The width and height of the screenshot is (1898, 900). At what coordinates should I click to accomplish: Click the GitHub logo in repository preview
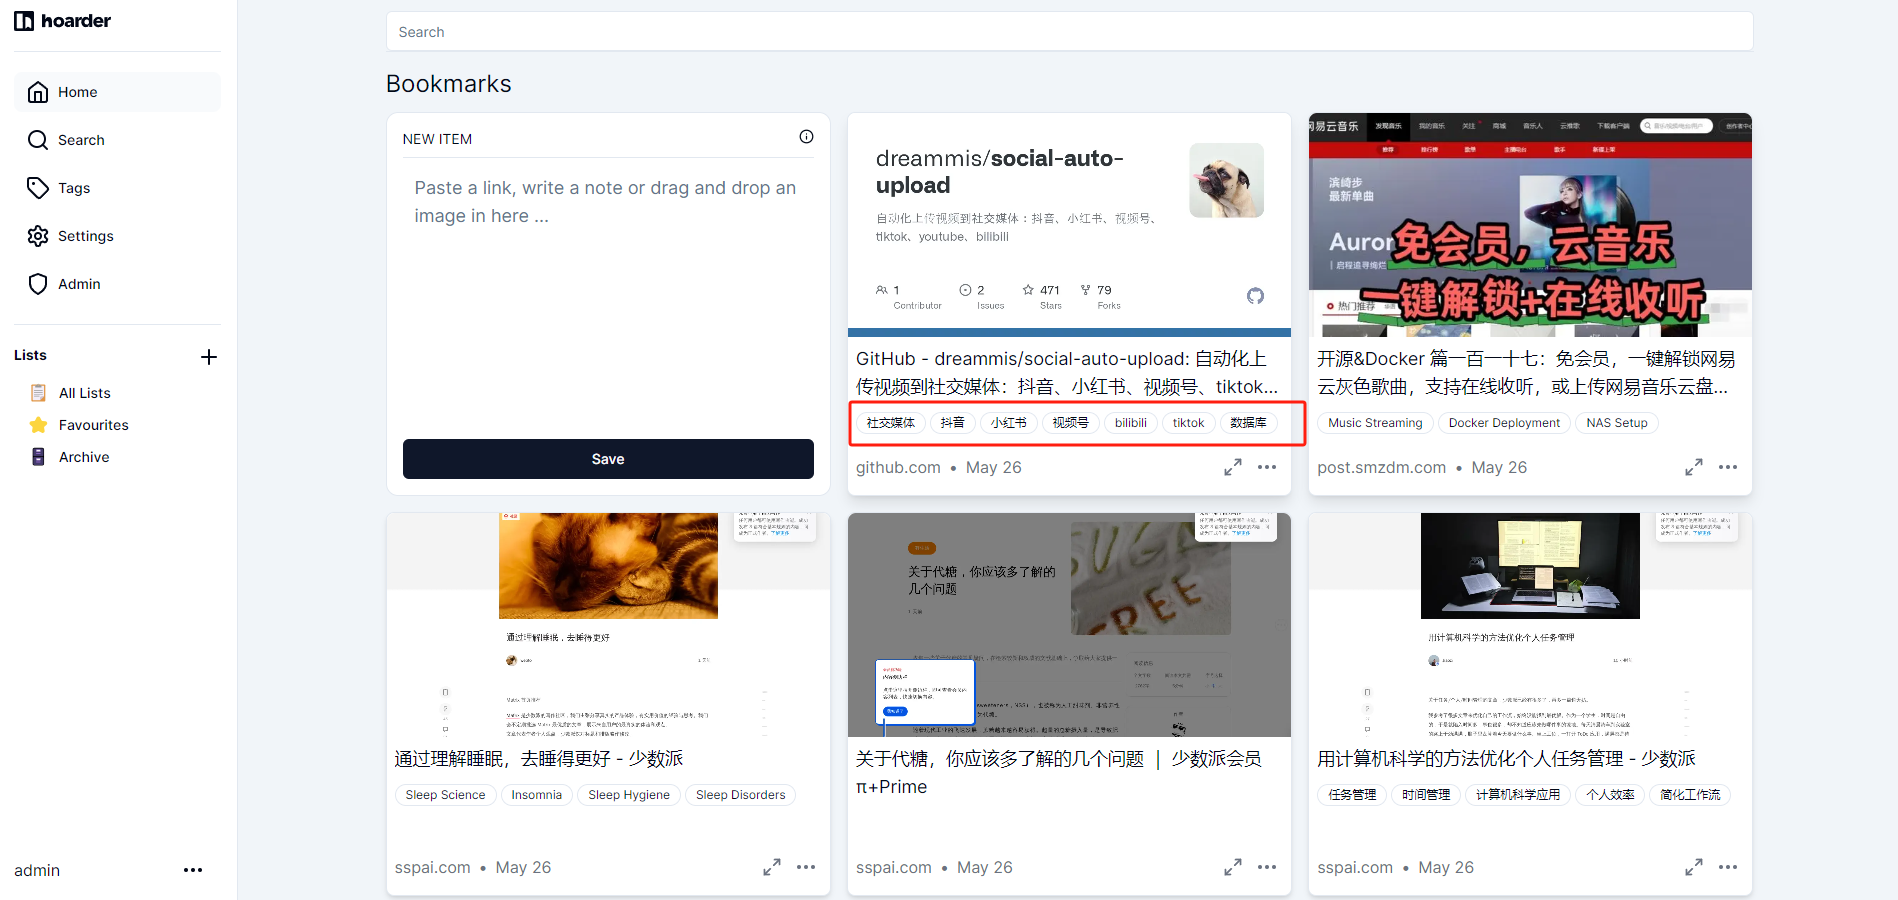1255,296
